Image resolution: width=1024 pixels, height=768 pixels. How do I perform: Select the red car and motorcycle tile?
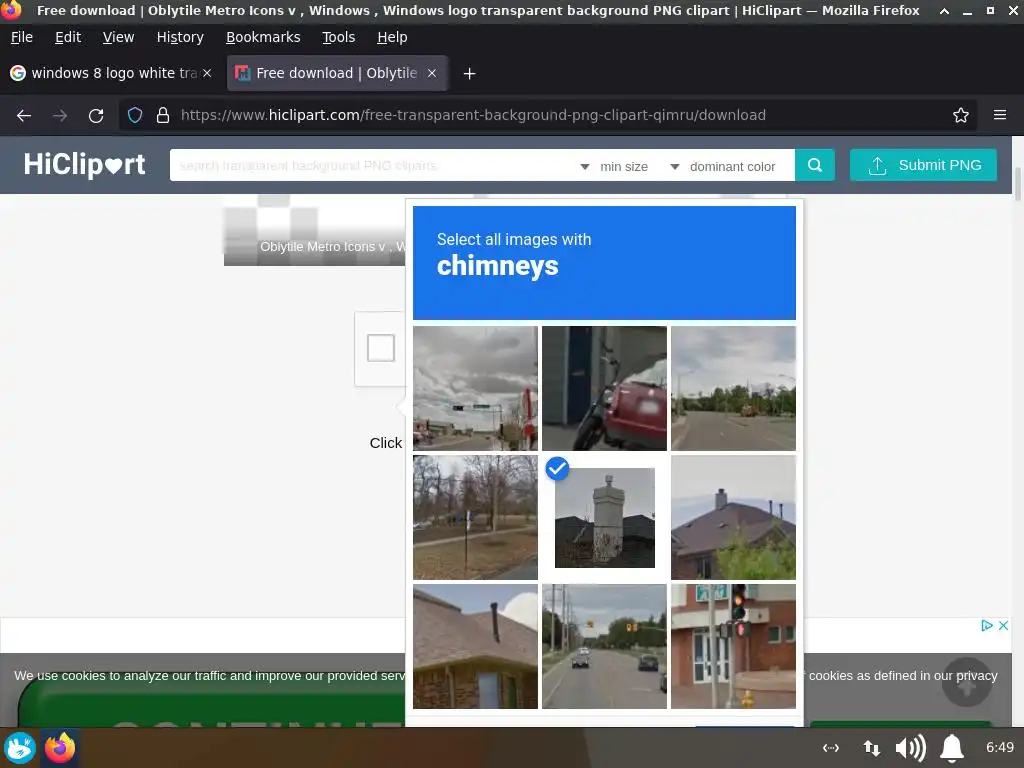coord(604,389)
